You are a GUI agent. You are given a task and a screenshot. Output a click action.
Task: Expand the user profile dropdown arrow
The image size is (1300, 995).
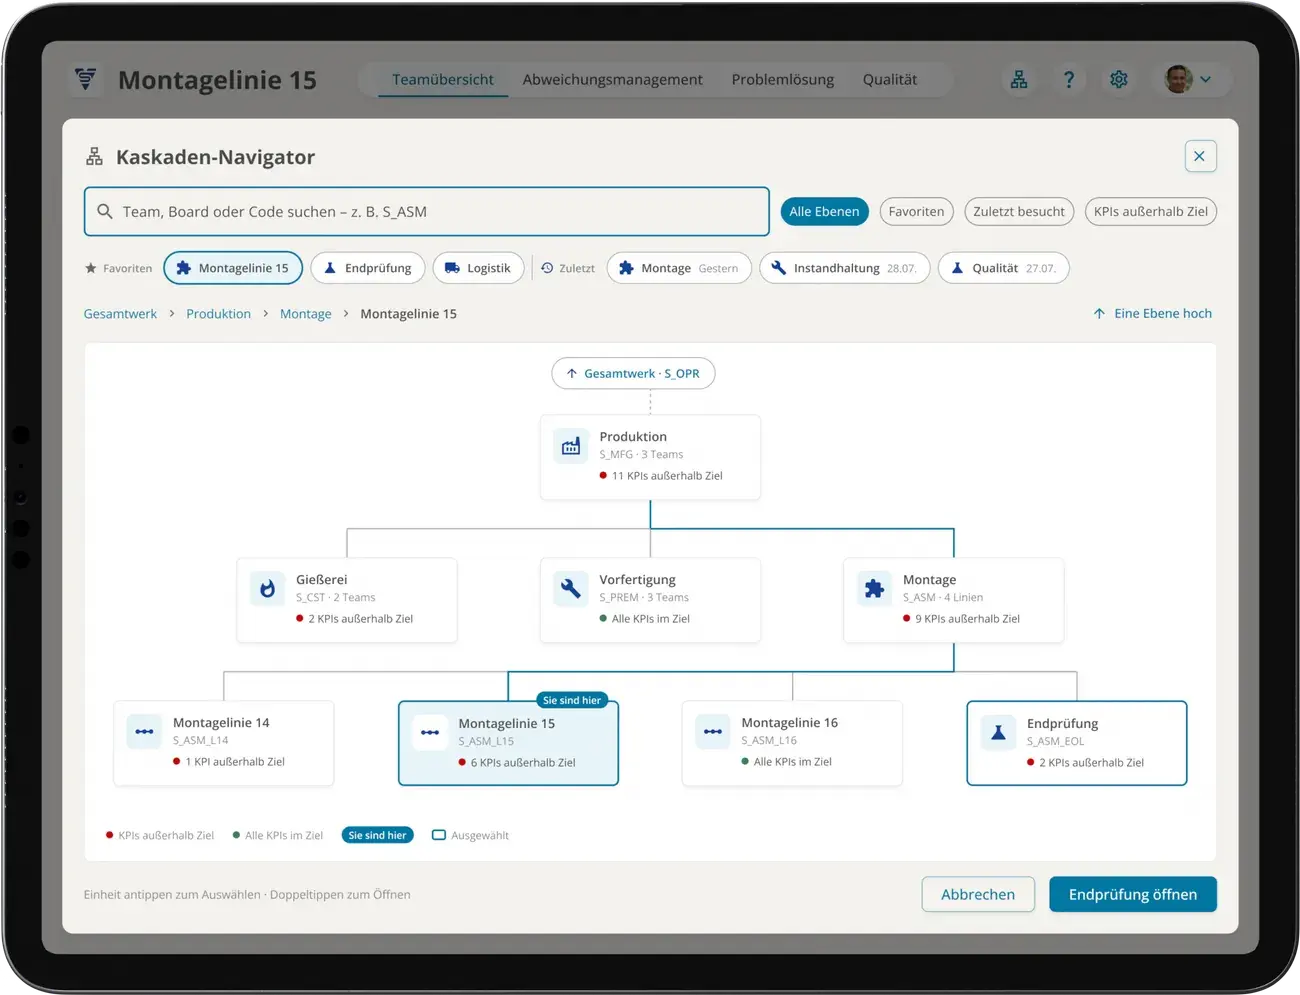pyautogui.click(x=1206, y=80)
